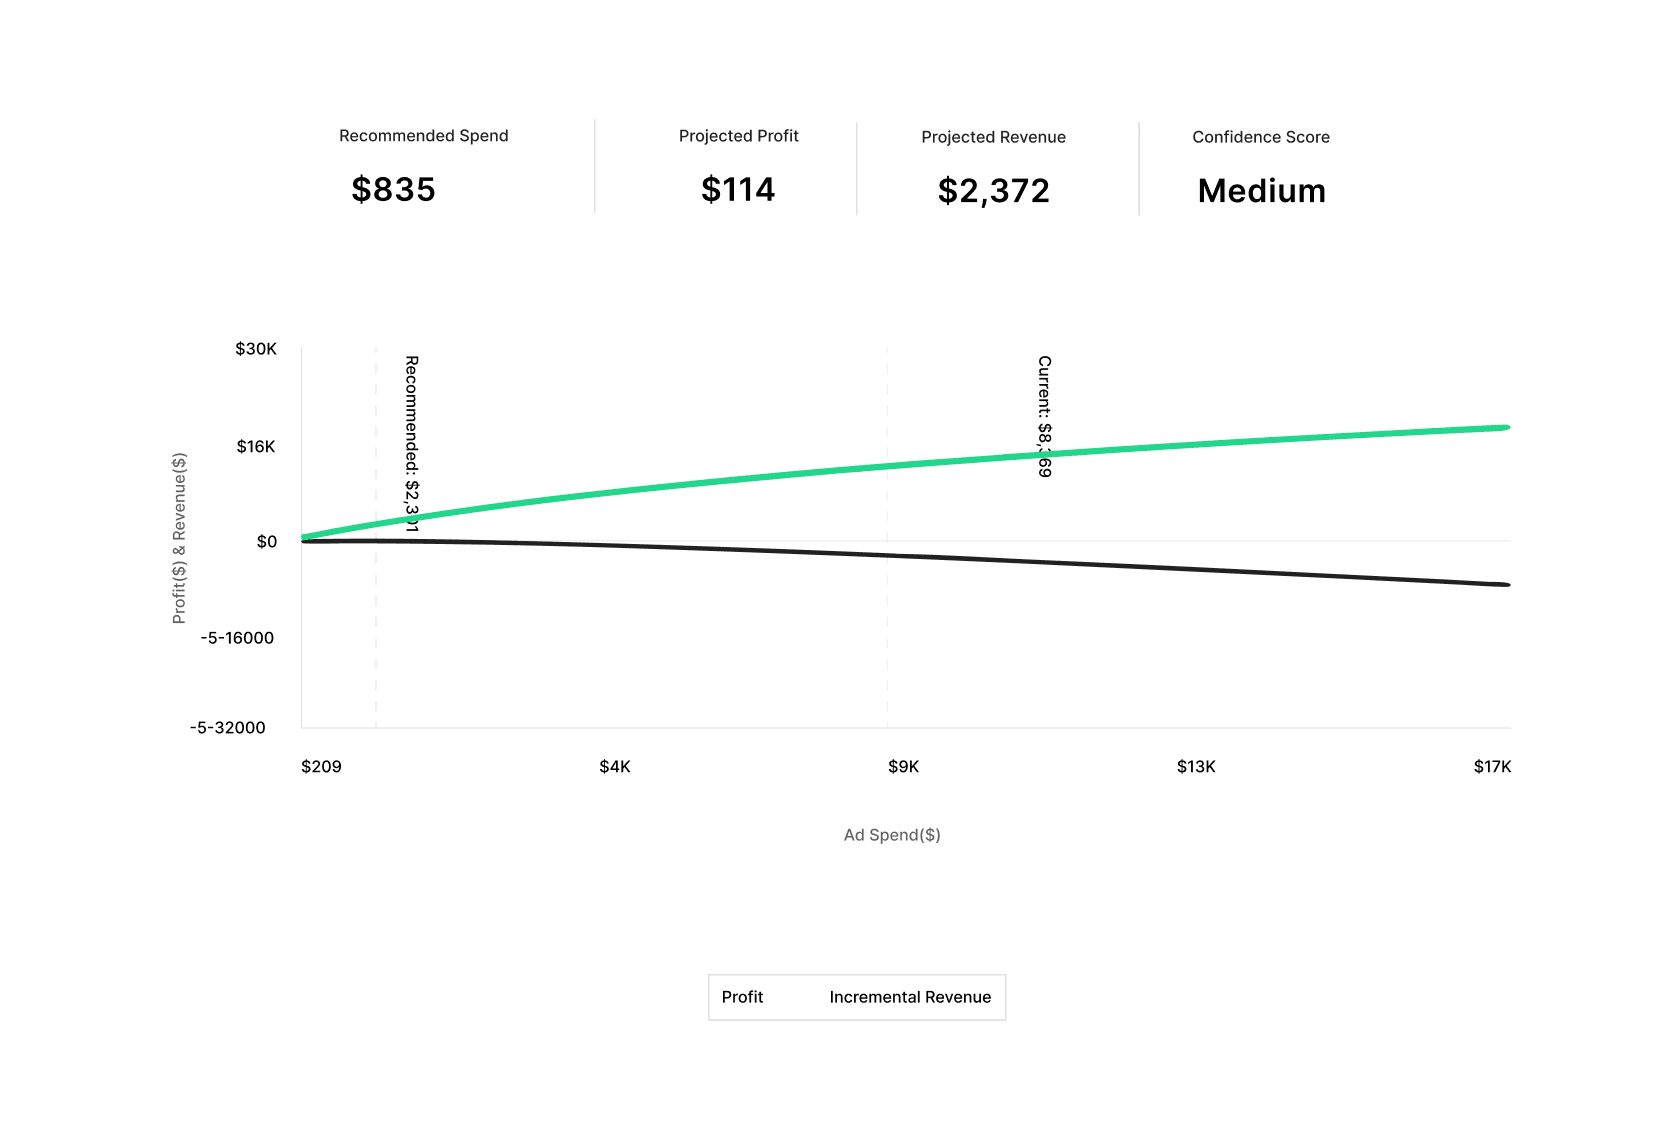The width and height of the screenshot is (1680, 1140).
Task: Select the Medium confidence score value
Action: point(1261,190)
